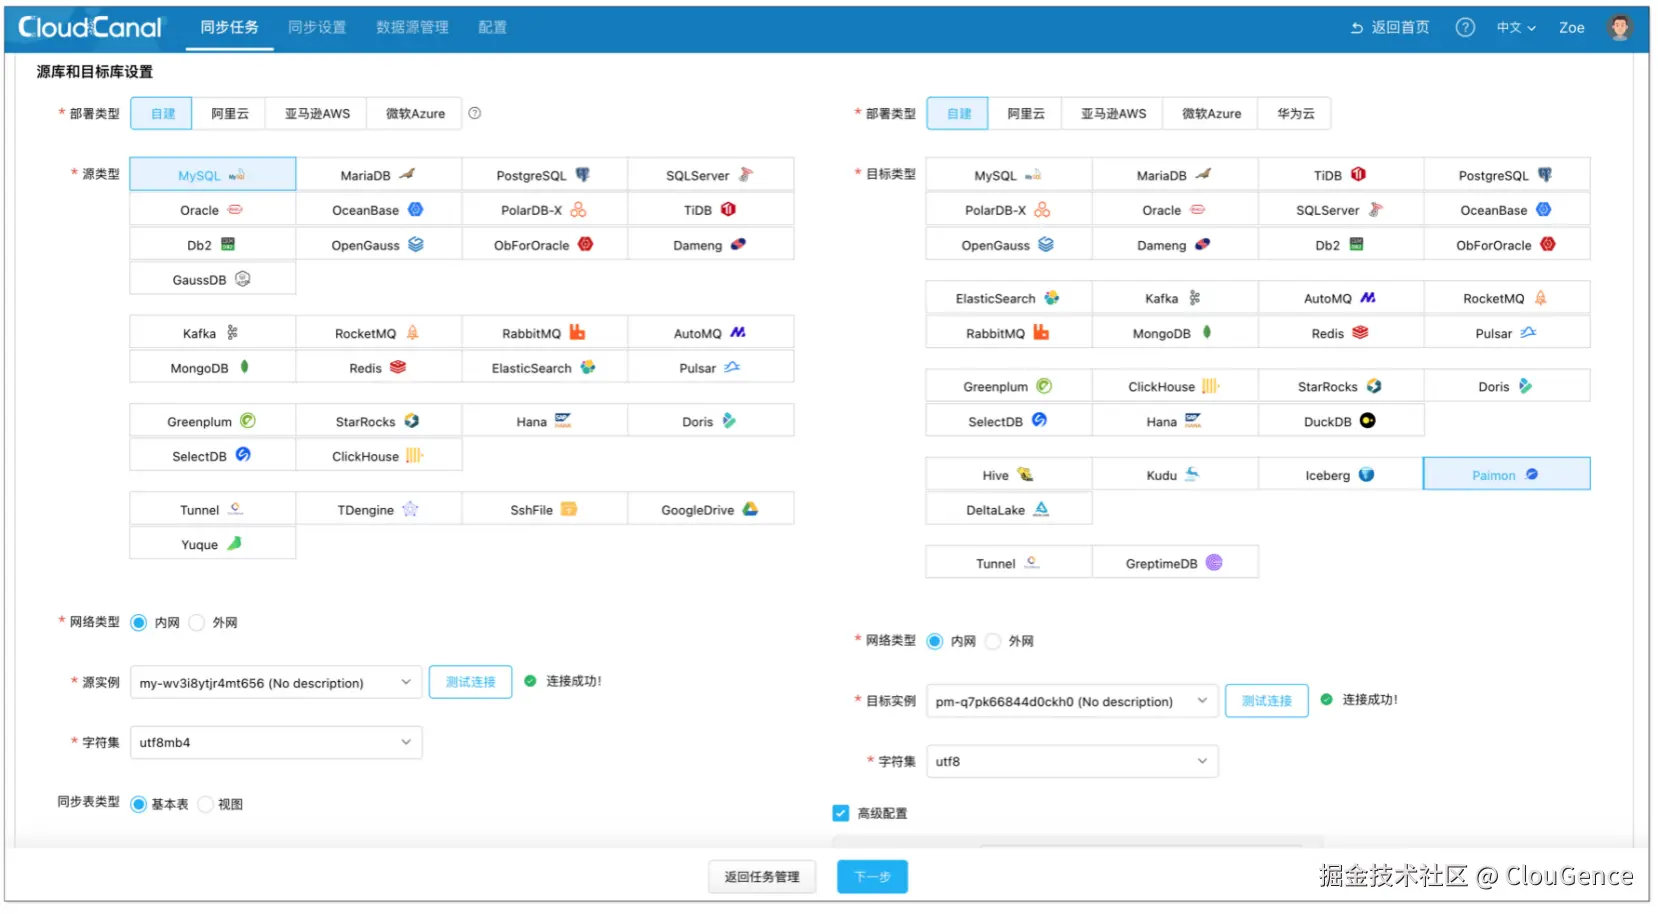Open the 中文 language dropdown
1658x914 pixels.
point(1516,28)
